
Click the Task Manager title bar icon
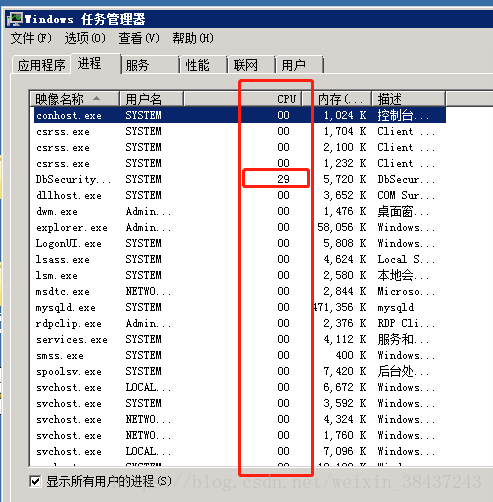15,19
